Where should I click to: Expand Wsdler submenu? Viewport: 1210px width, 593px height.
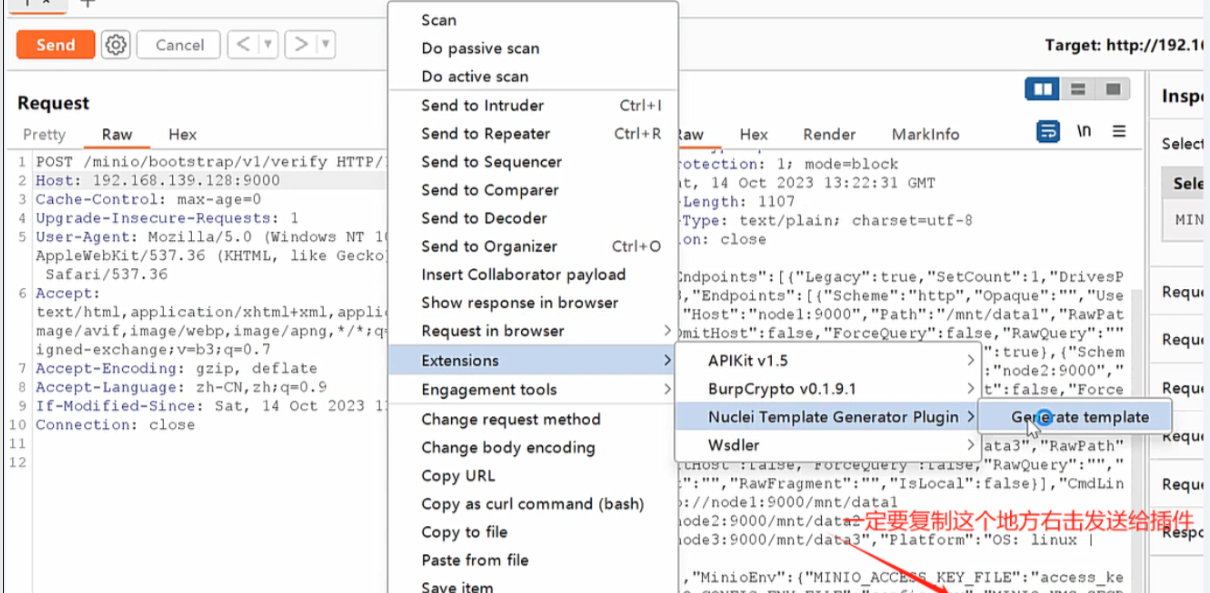(829, 445)
